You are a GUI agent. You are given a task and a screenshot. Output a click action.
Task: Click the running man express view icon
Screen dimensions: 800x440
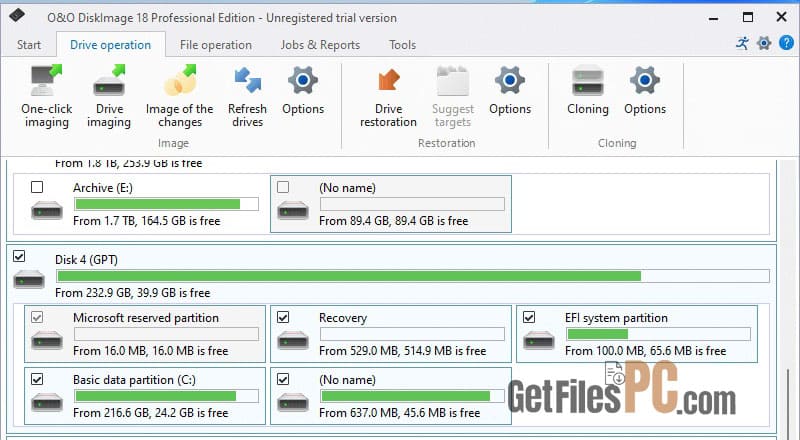[742, 43]
